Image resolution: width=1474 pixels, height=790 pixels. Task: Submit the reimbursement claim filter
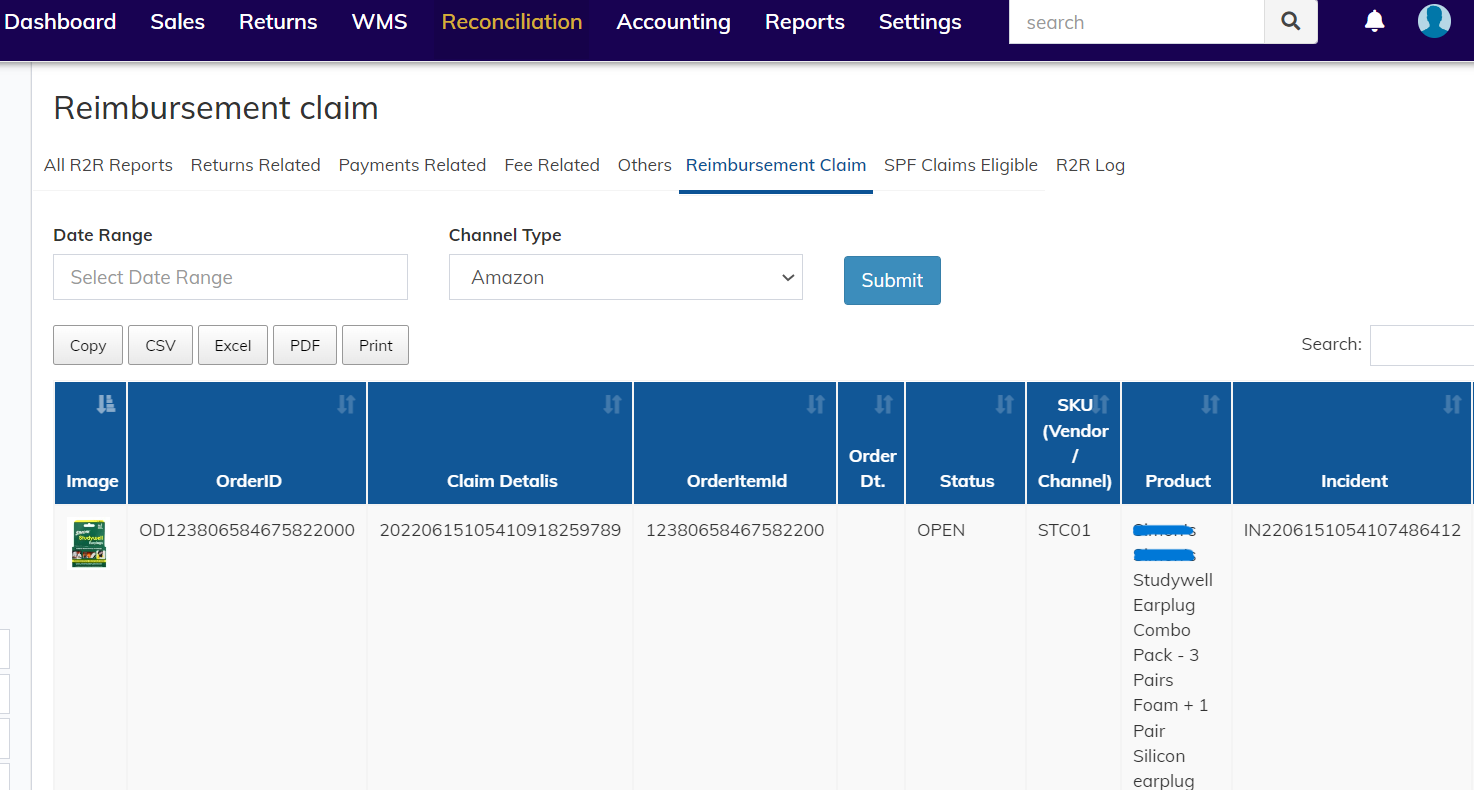click(891, 280)
